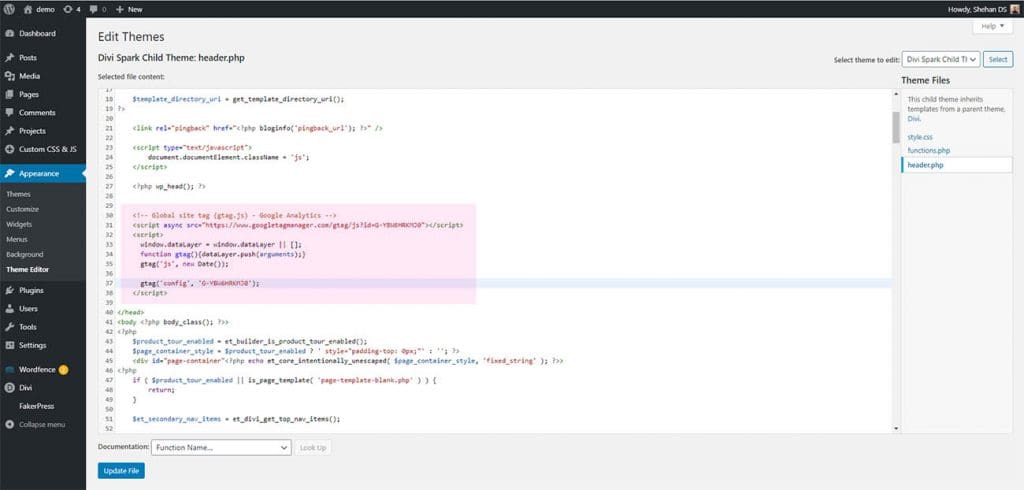Click the editor scrollbar up arrow

click(x=896, y=93)
